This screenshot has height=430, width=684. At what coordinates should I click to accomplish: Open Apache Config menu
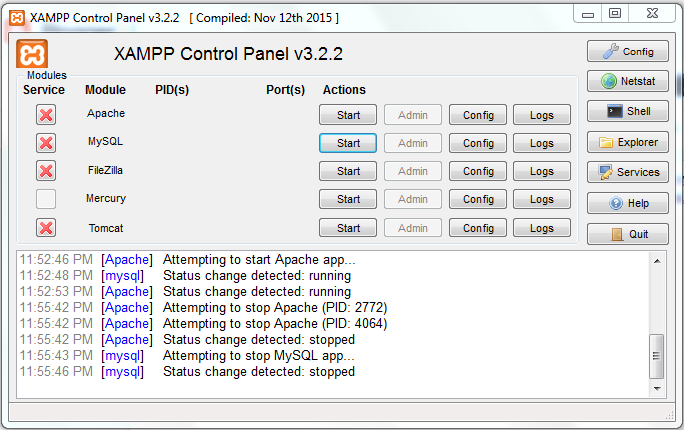(x=478, y=115)
